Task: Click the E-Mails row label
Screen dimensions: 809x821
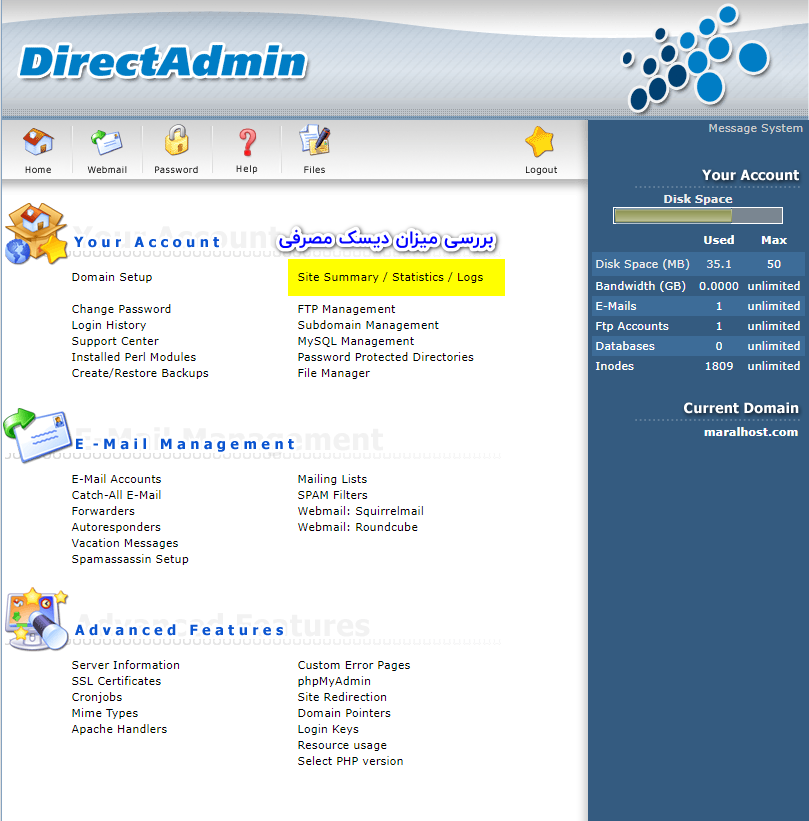Action: (x=616, y=306)
